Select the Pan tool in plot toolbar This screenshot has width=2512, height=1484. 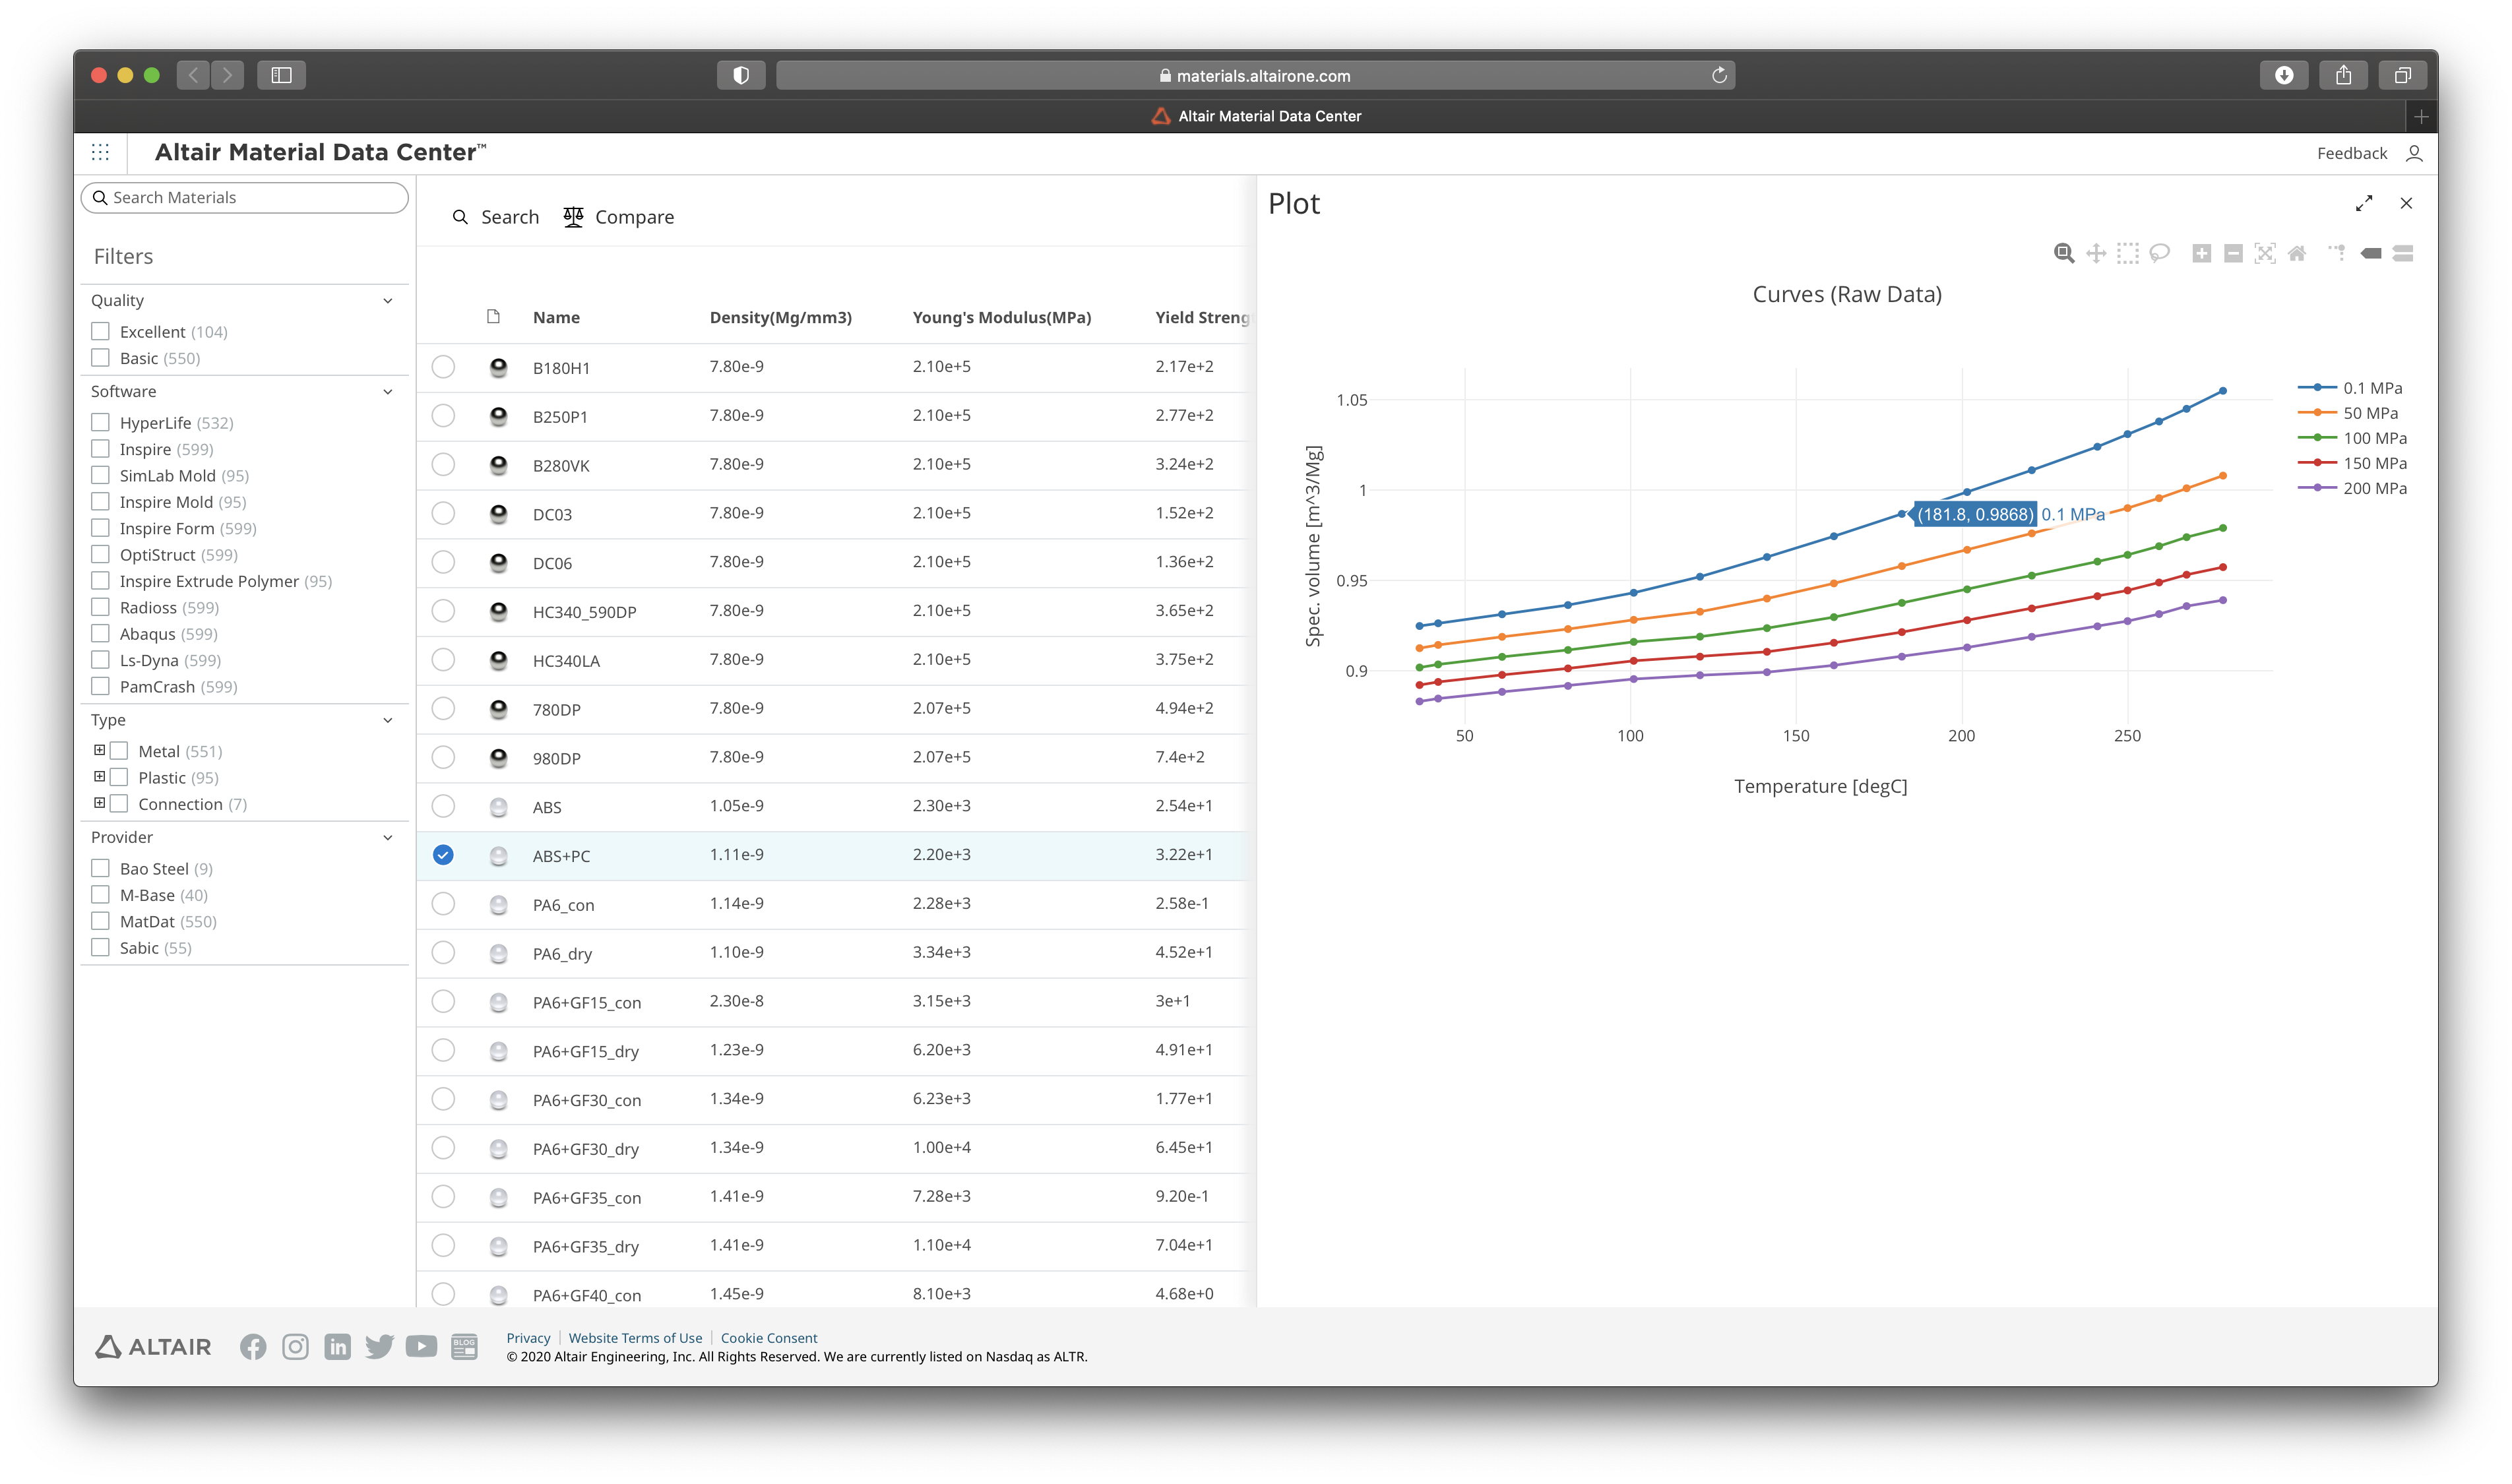click(x=2095, y=253)
